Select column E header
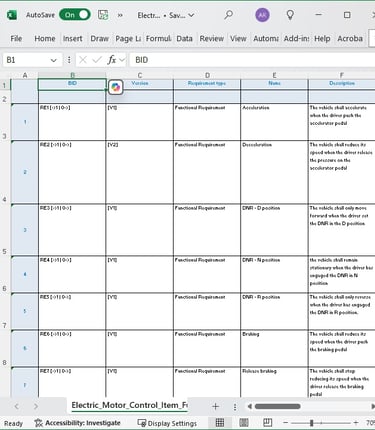Viewport: 375px width, 430px height. tap(274, 75)
